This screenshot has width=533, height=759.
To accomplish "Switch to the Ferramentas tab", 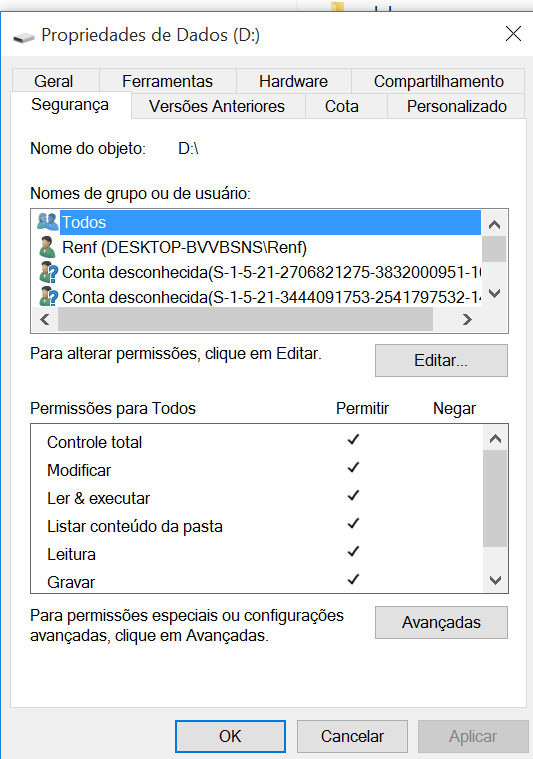I will (x=168, y=81).
